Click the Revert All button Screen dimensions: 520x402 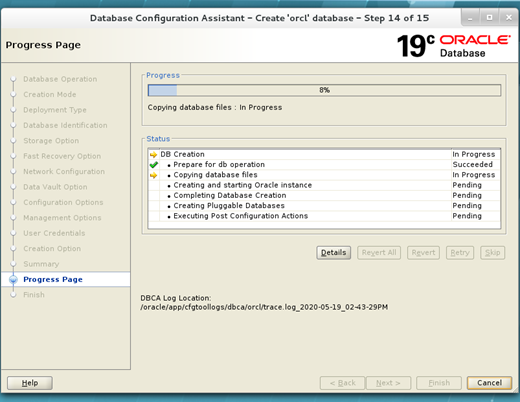(379, 253)
